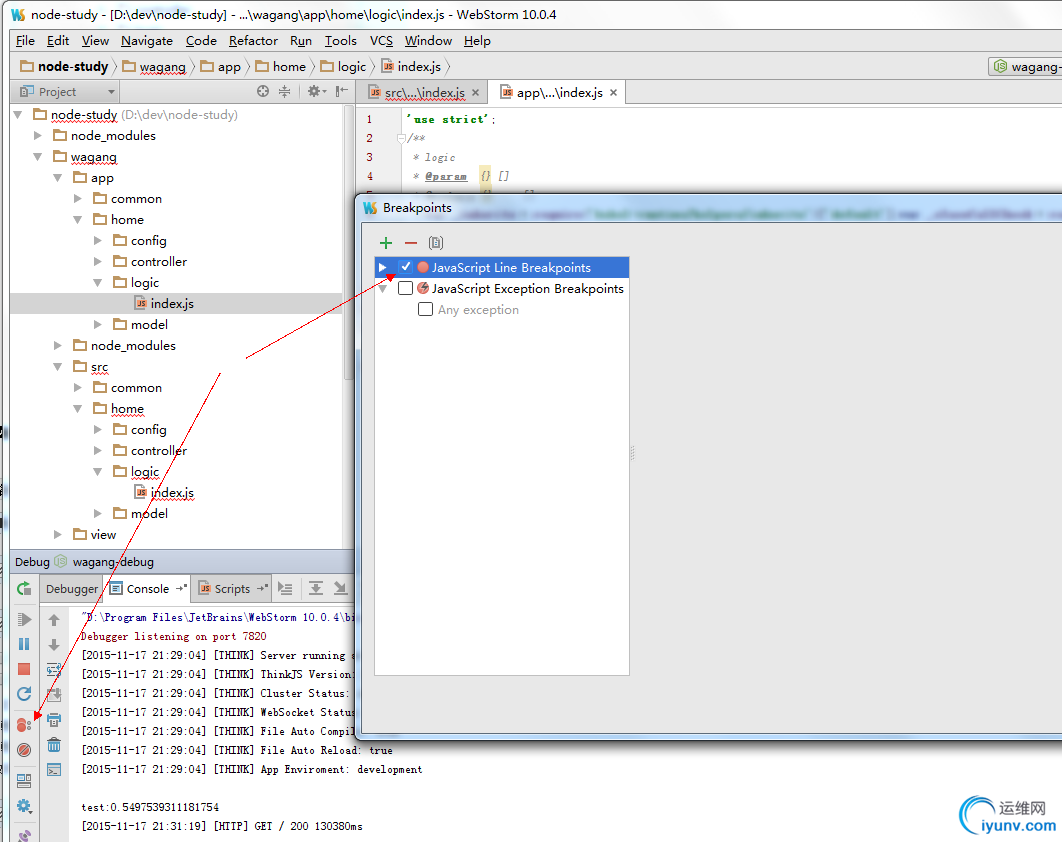1062x842 pixels.
Task: Click Collapse All icon in Project panel
Action: [284, 91]
